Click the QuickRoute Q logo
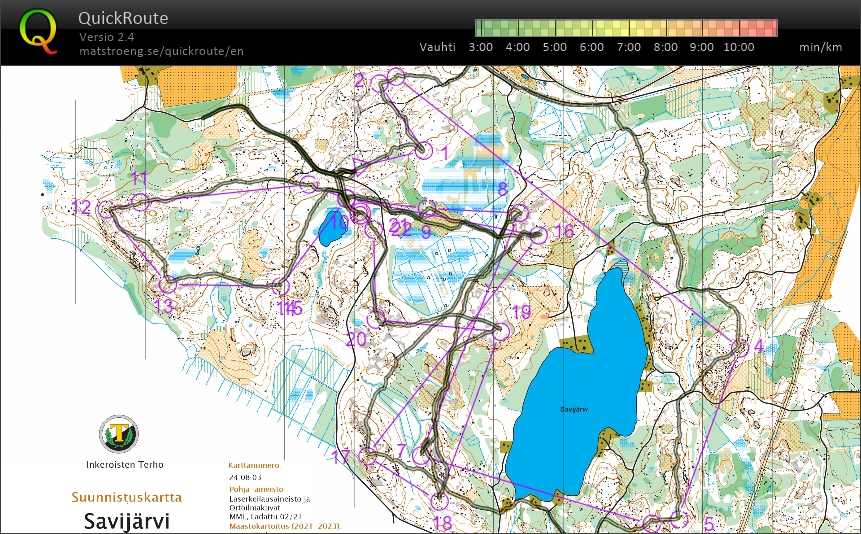861x534 pixels. [x=39, y=30]
